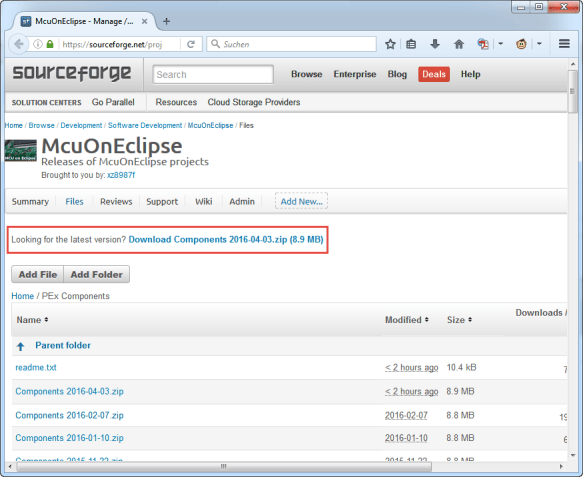This screenshot has width=583, height=477.
Task: Click the horizontal scrollbar thumb
Action: coord(223,466)
